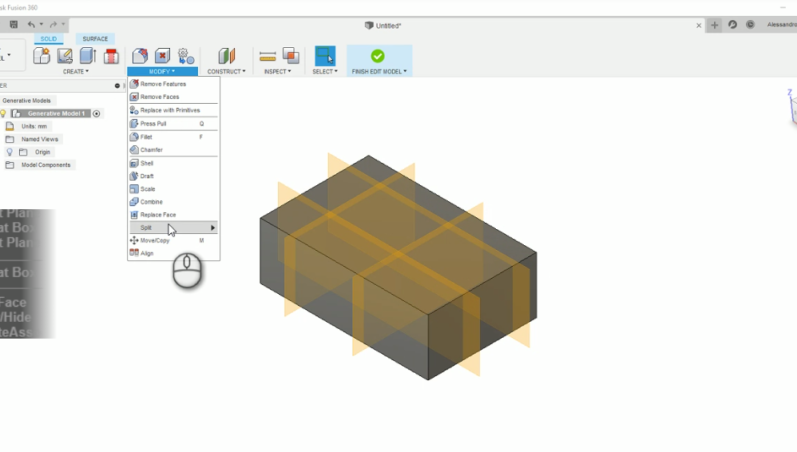Open the Undo history dropdown arrow

pyautogui.click(x=41, y=24)
